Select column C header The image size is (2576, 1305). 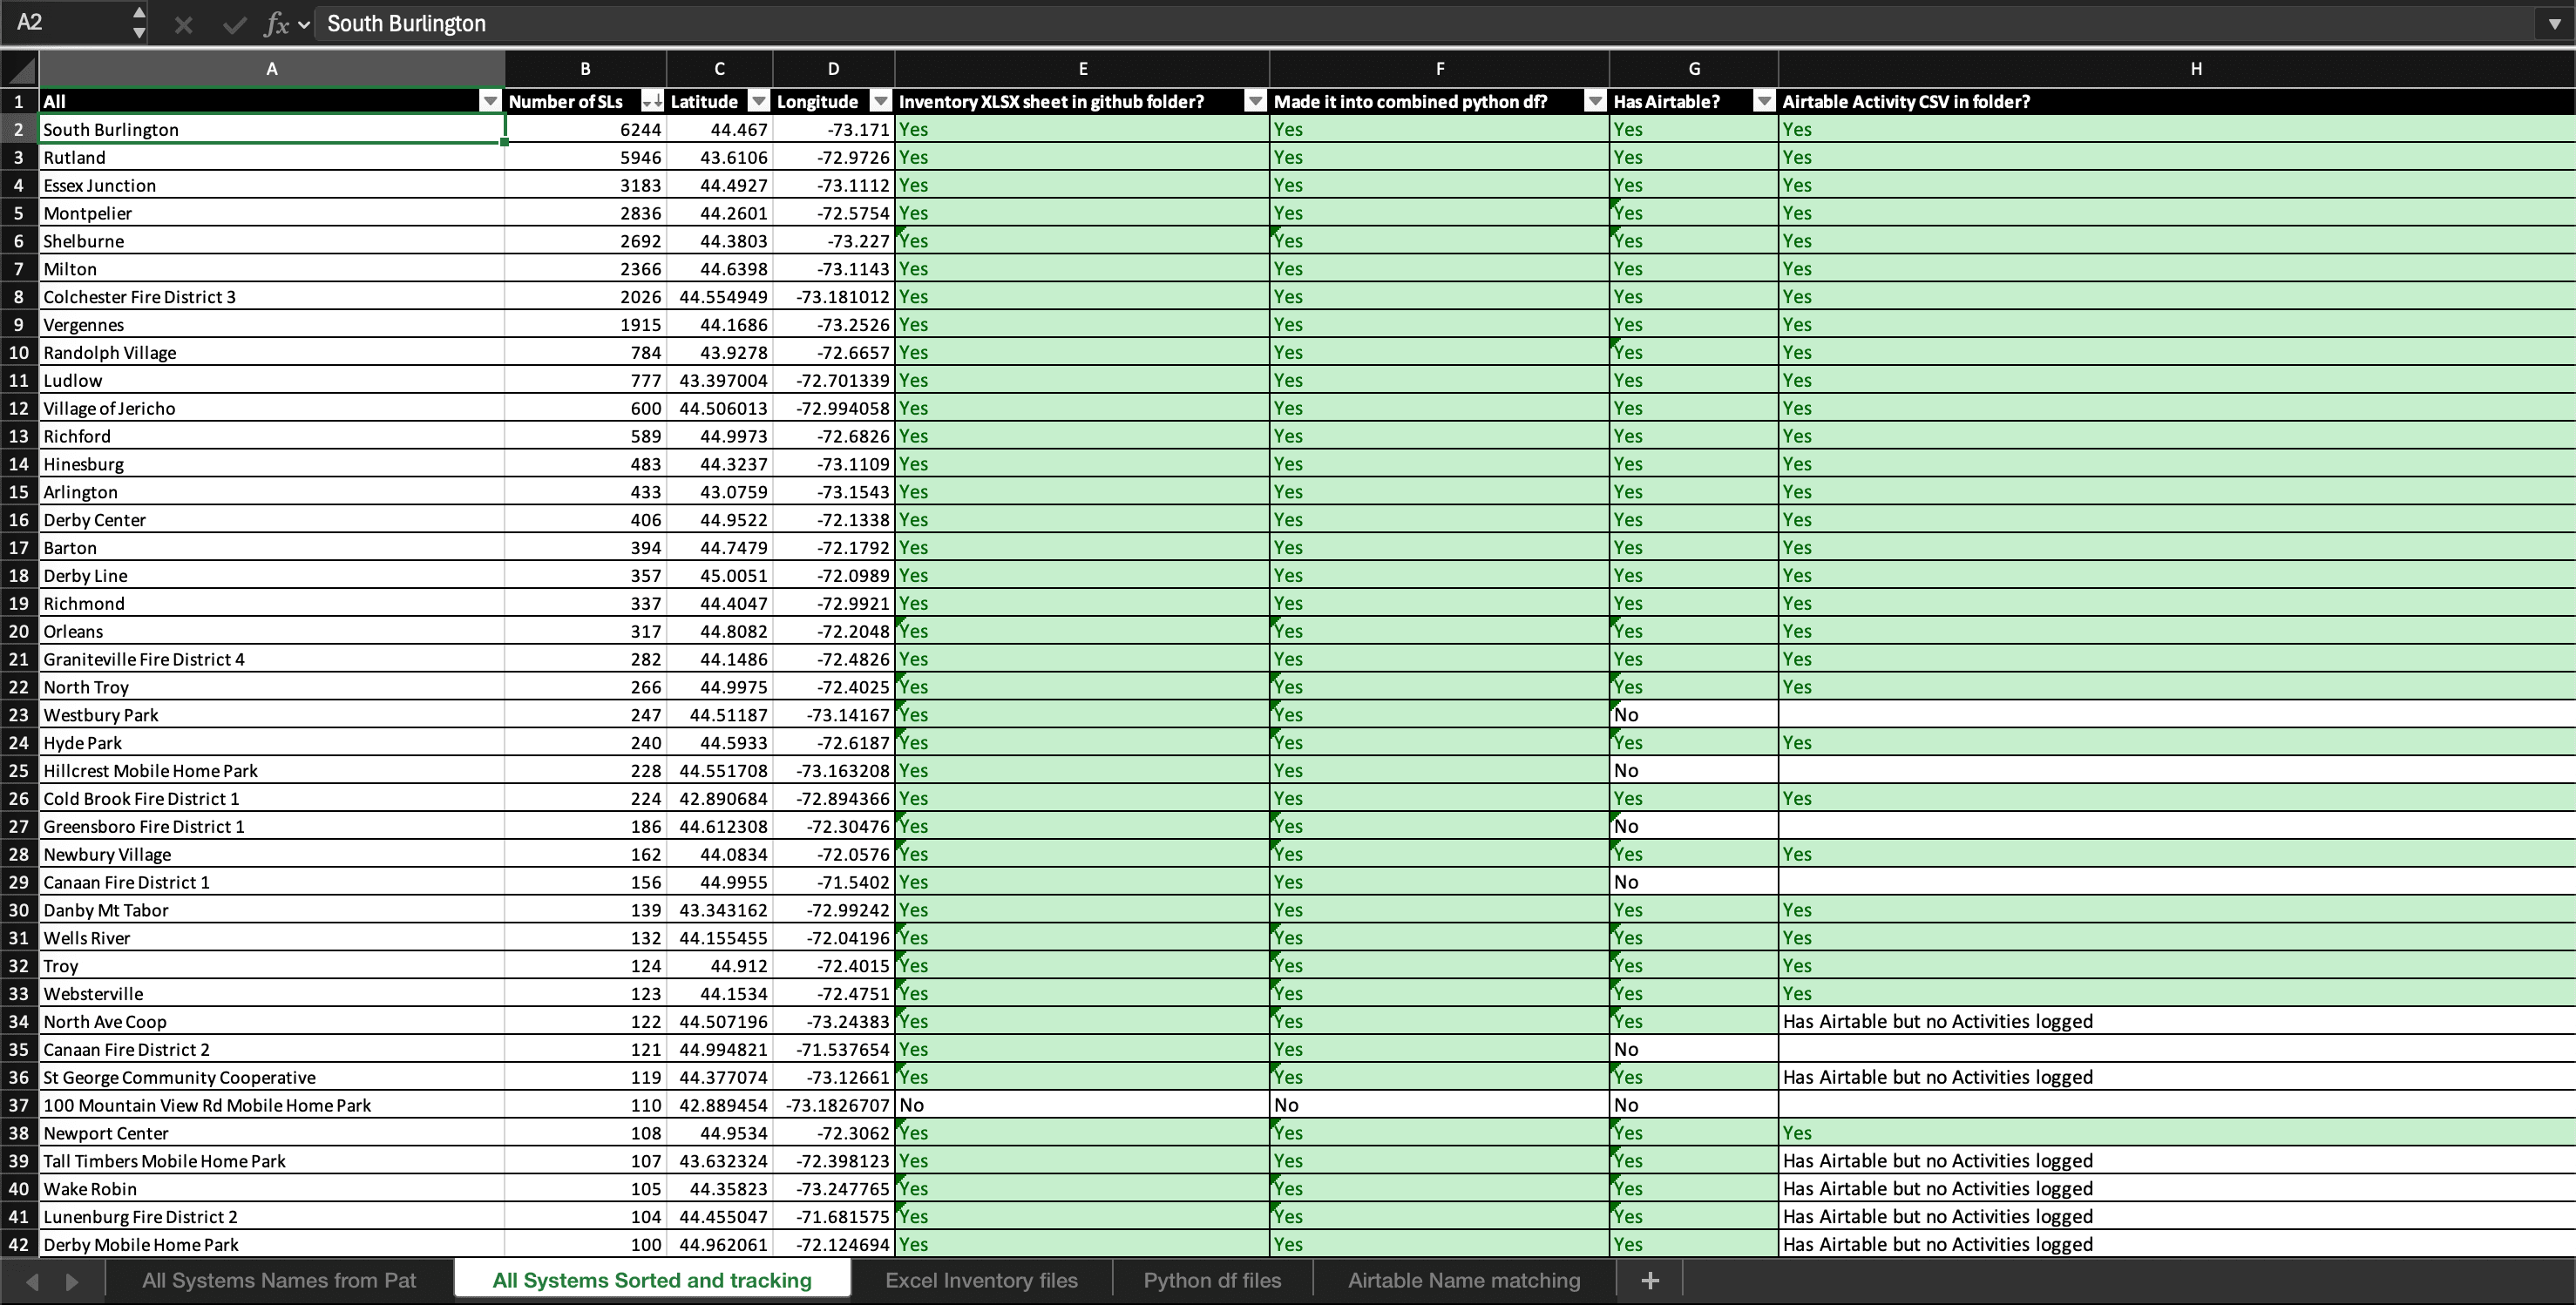pyautogui.click(x=719, y=69)
